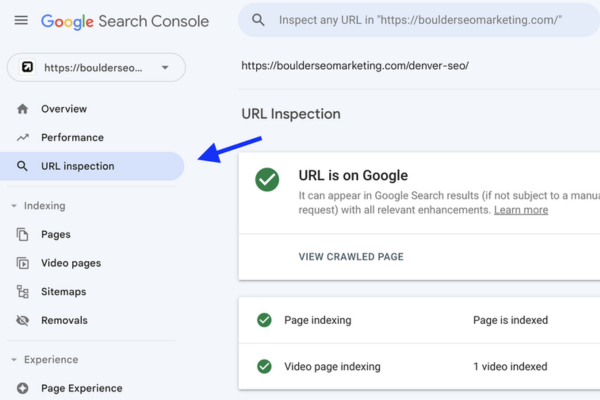Click the Video page indexing check icon
600x400 pixels.
[264, 366]
